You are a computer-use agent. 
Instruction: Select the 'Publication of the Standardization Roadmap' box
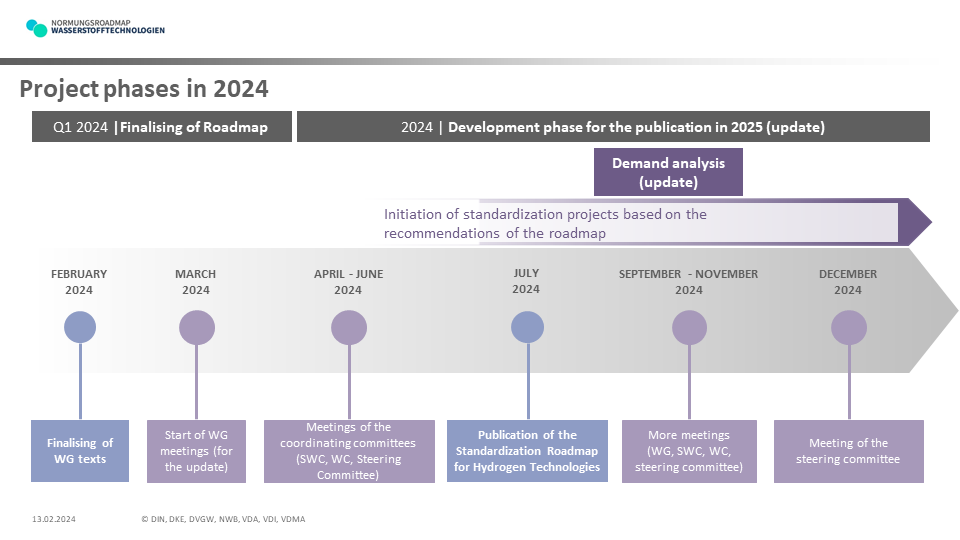tap(527, 451)
